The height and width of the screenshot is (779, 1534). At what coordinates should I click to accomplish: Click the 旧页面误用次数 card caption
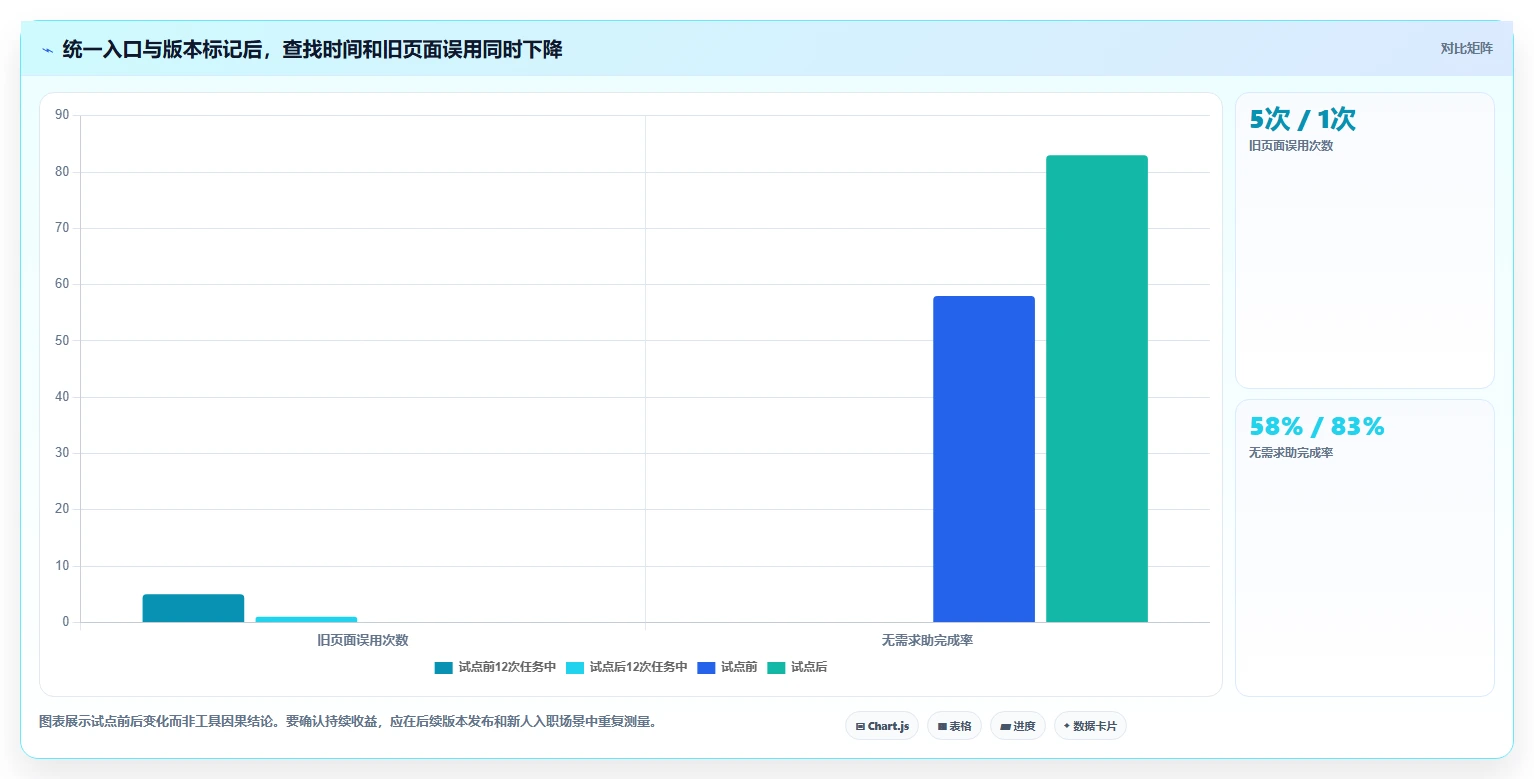(1291, 146)
